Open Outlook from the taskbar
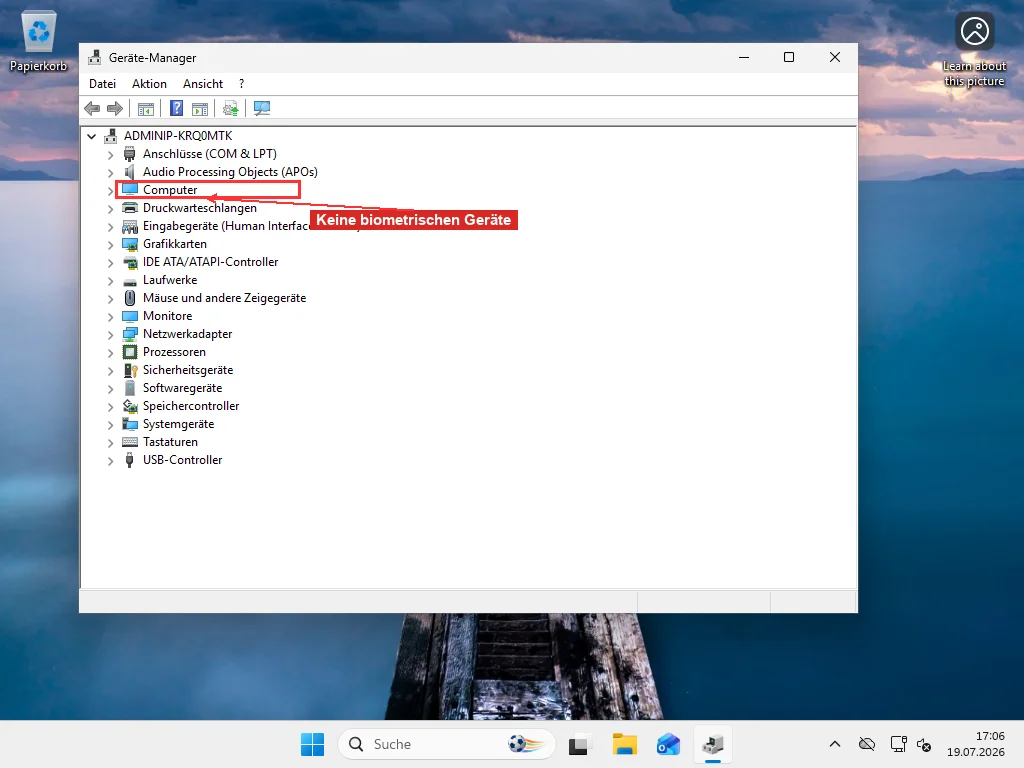The image size is (1024, 768). [x=669, y=744]
